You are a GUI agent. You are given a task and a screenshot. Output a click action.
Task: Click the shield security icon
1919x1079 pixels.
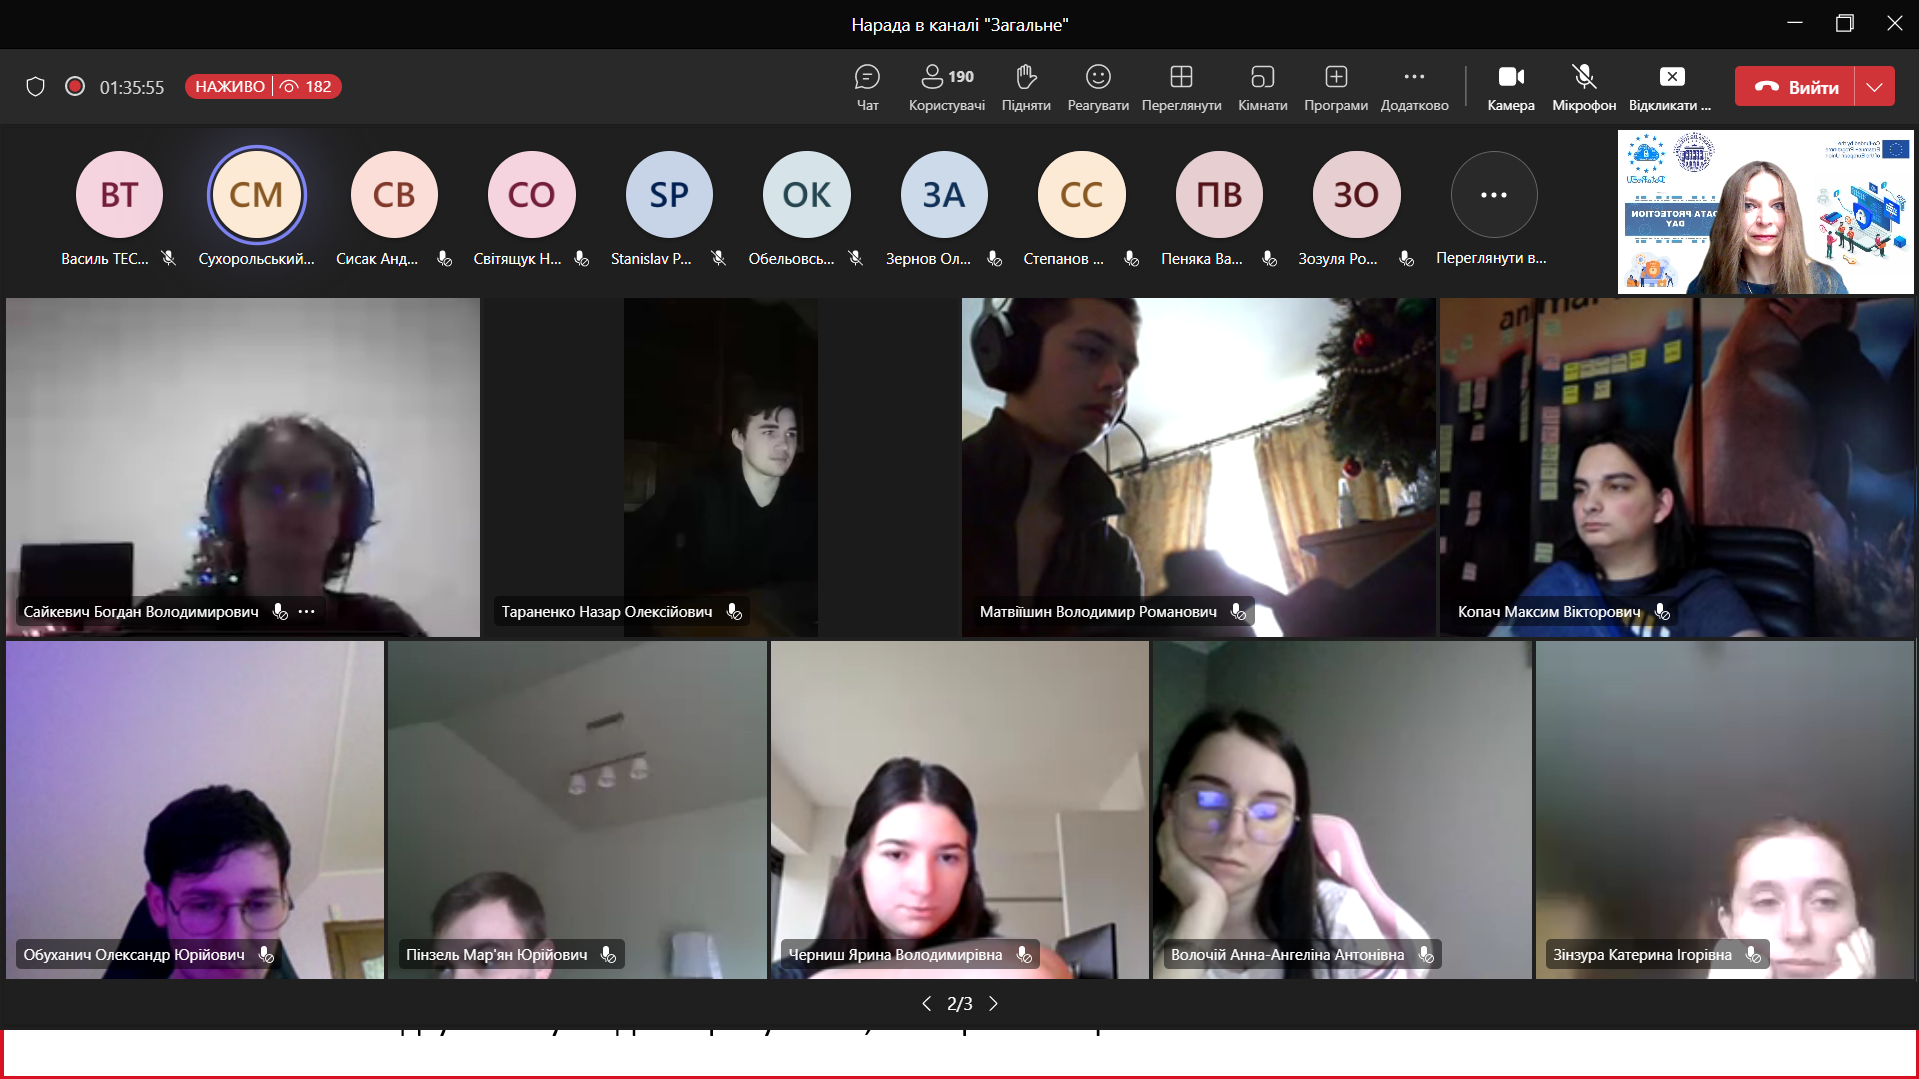pyautogui.click(x=36, y=87)
